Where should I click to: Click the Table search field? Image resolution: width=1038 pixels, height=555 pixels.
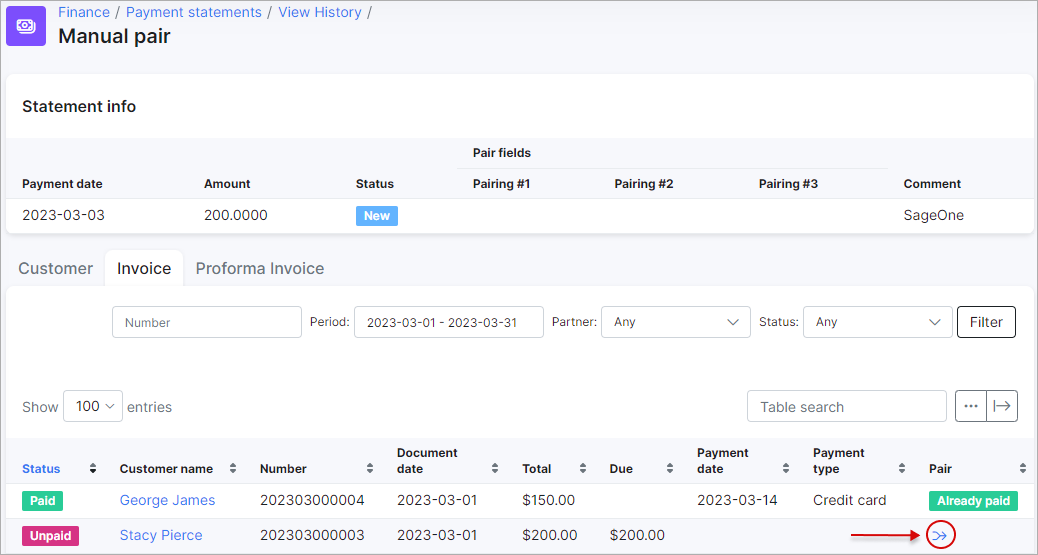pos(846,406)
